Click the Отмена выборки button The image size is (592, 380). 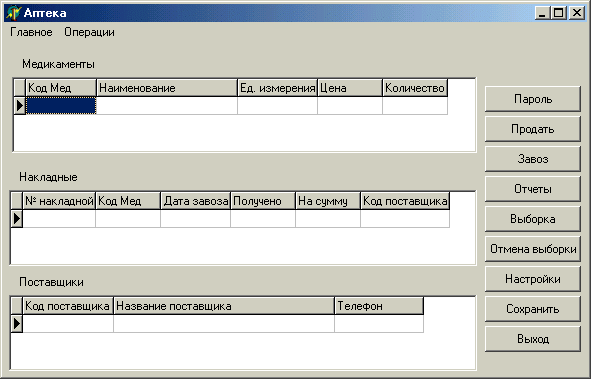point(533,249)
